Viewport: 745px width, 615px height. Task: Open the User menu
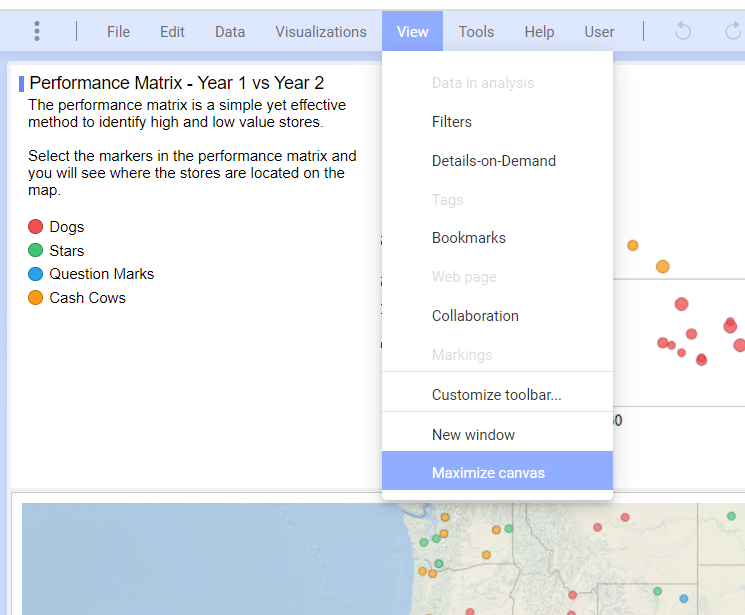click(x=599, y=32)
